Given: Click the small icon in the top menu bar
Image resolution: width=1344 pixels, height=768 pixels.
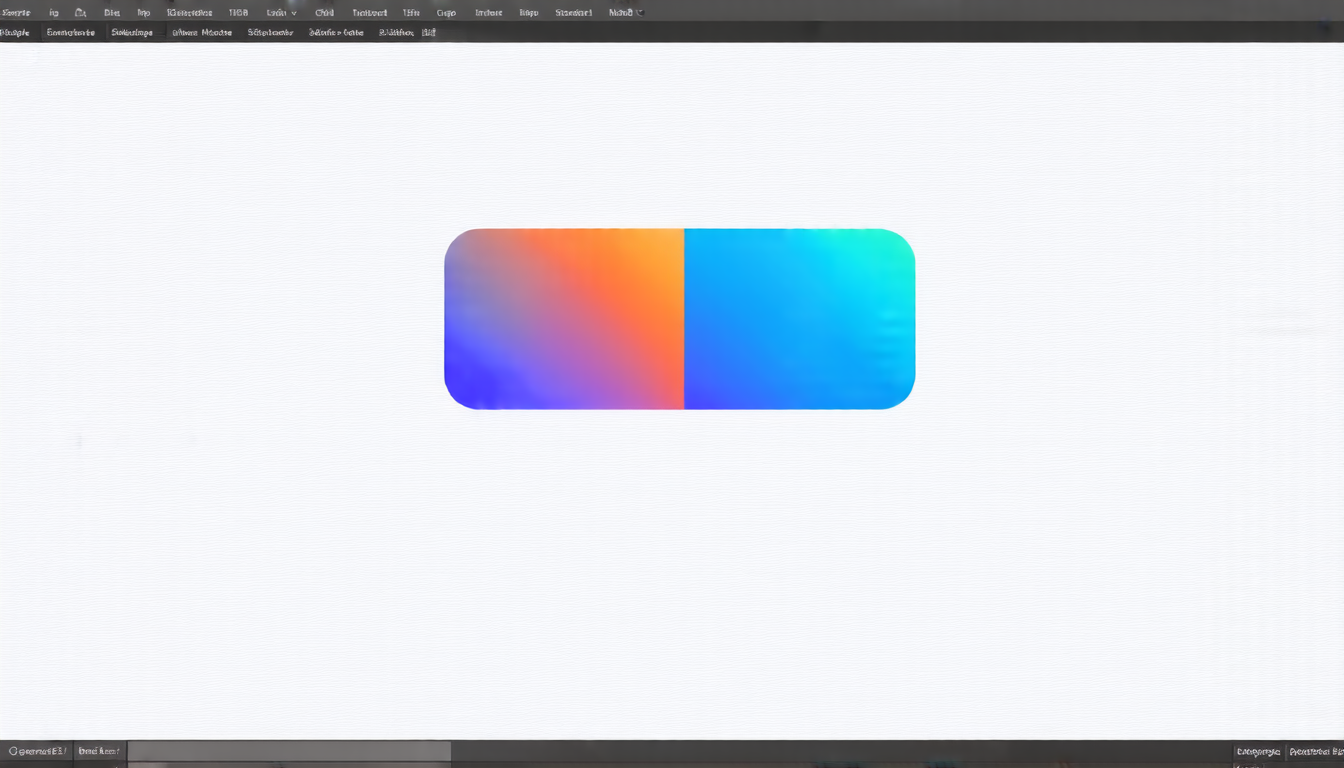Looking at the screenshot, I should point(80,13).
